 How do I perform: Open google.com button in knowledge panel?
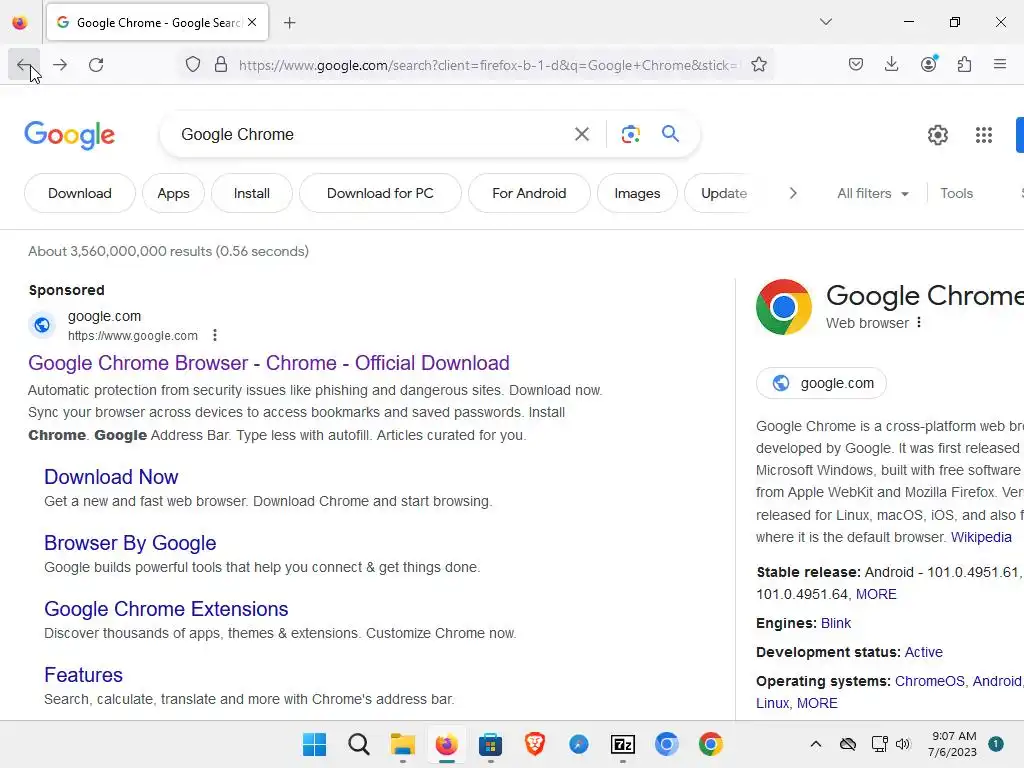click(821, 383)
